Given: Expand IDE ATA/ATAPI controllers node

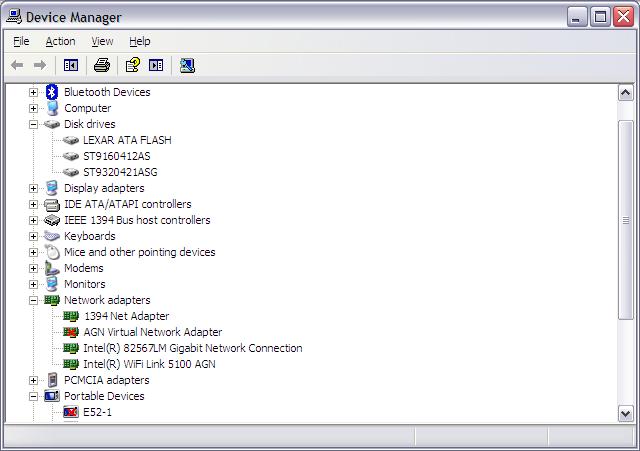Looking at the screenshot, I should 33,204.
